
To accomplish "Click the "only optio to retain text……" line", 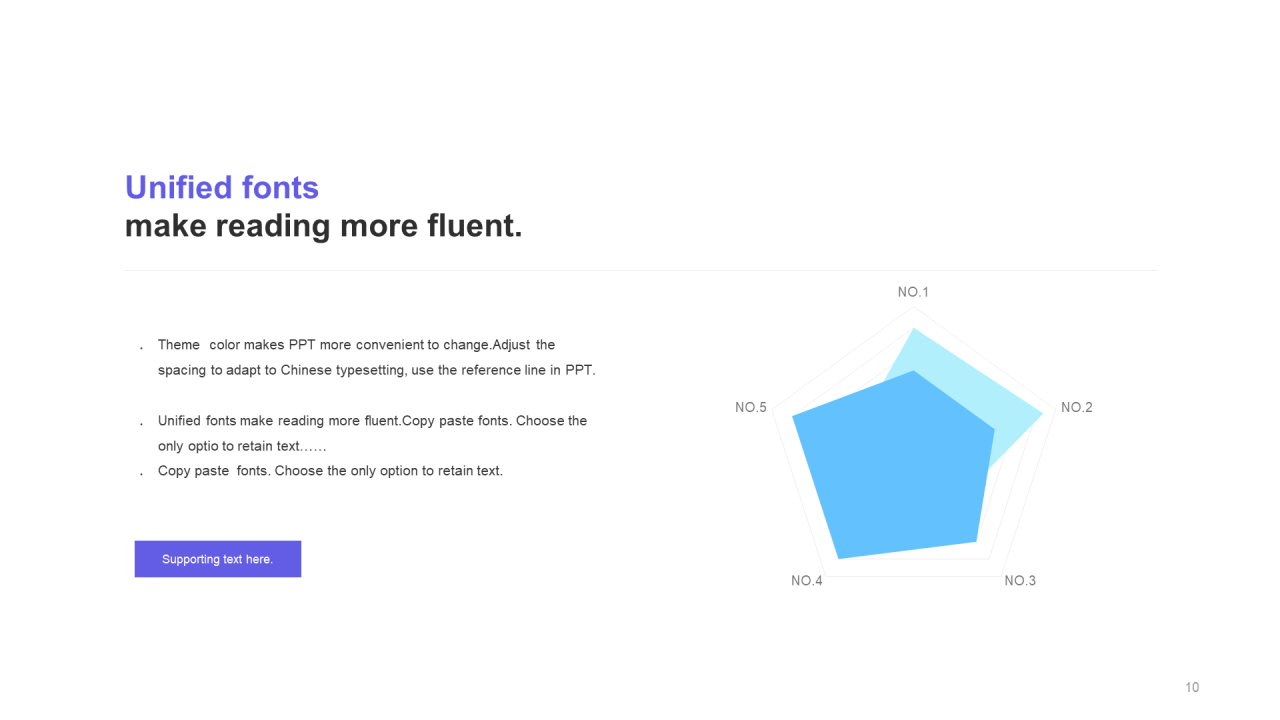I will pos(242,446).
